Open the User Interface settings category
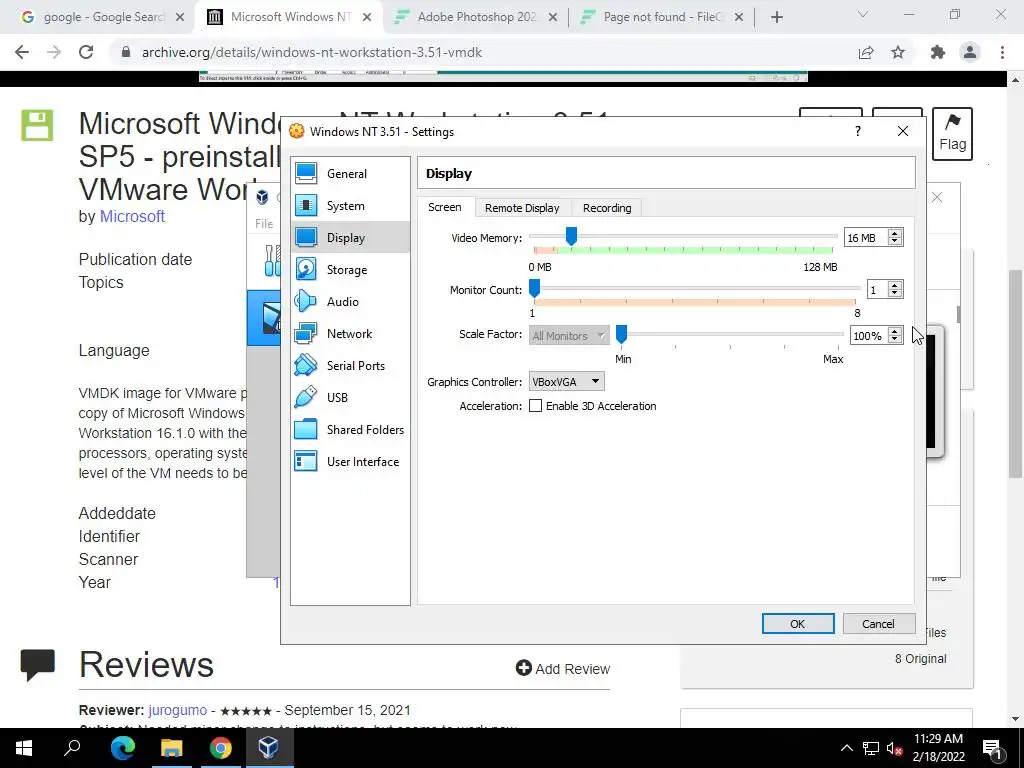 [350, 462]
